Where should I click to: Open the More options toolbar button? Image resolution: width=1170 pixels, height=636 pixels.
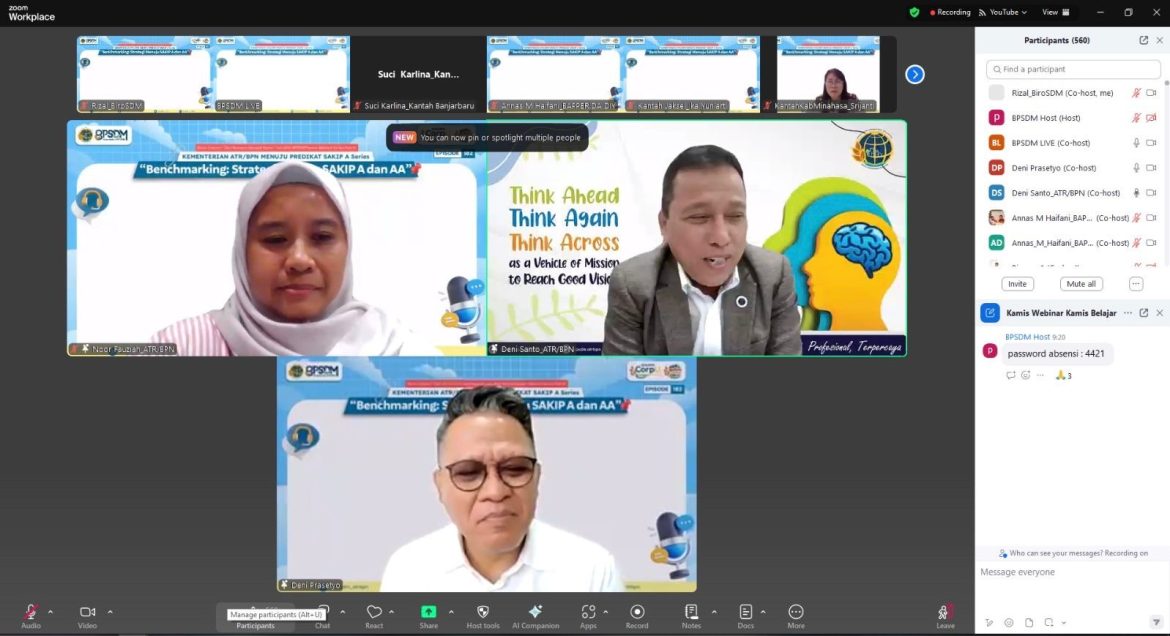(795, 616)
